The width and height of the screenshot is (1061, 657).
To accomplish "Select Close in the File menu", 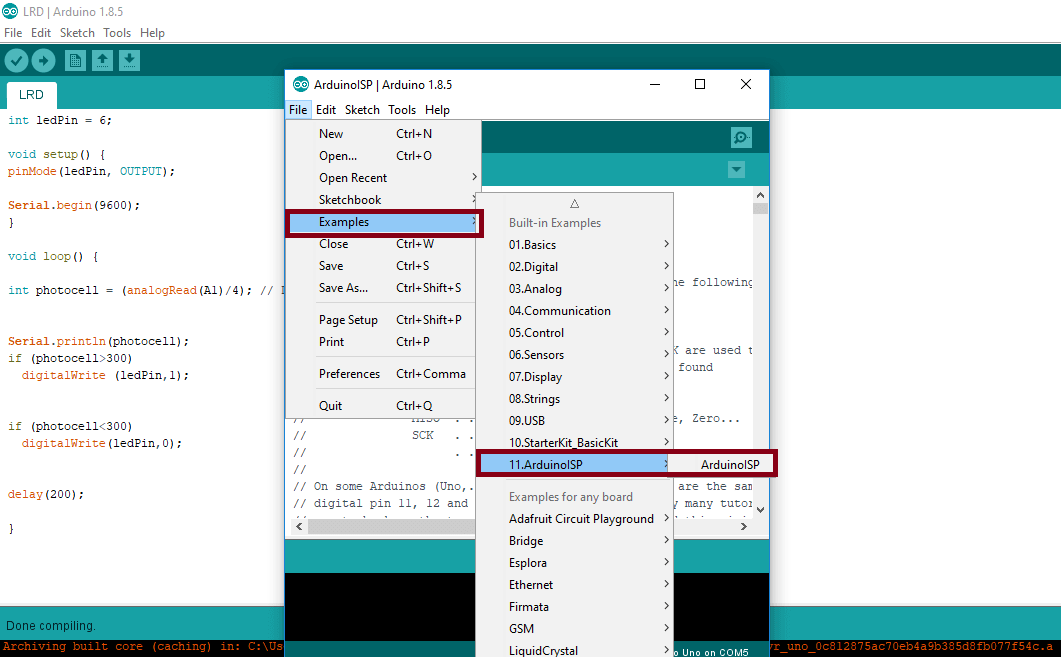I will click(383, 244).
